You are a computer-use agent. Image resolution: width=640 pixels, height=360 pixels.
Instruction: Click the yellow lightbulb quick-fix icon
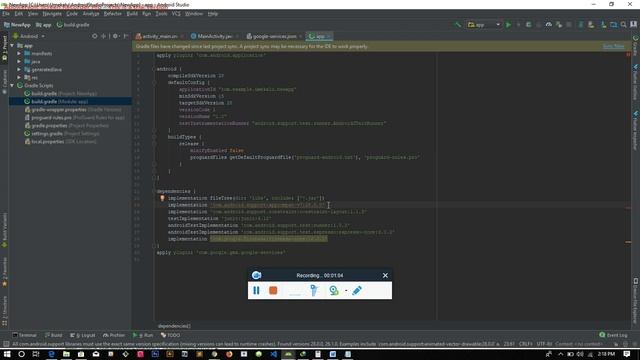(x=162, y=198)
